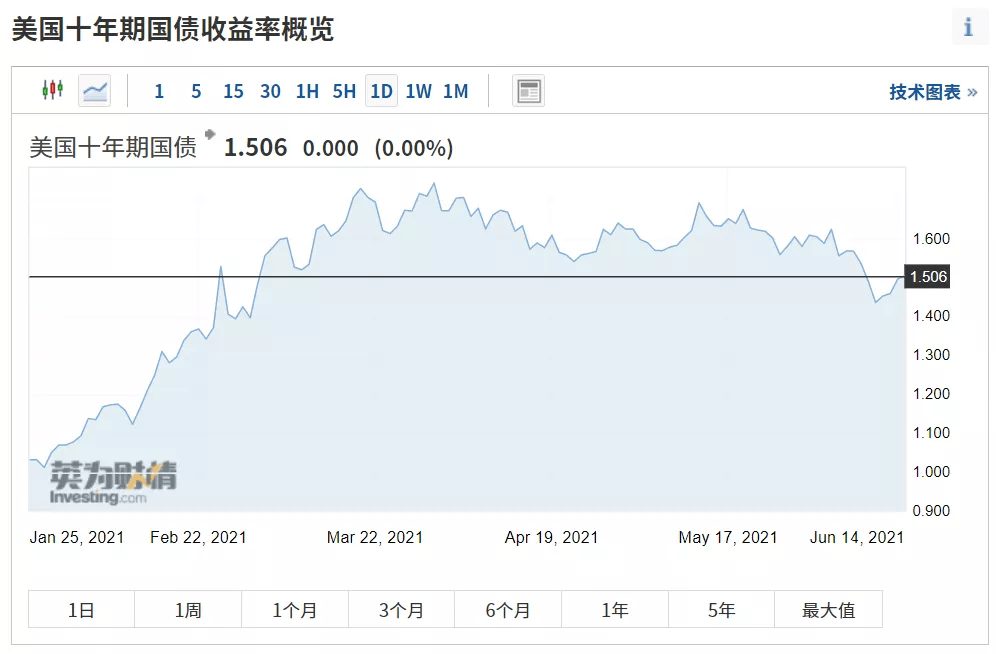Screen dimensions: 996x654
Task: Click the 最大值 range button
Action: coord(828,610)
